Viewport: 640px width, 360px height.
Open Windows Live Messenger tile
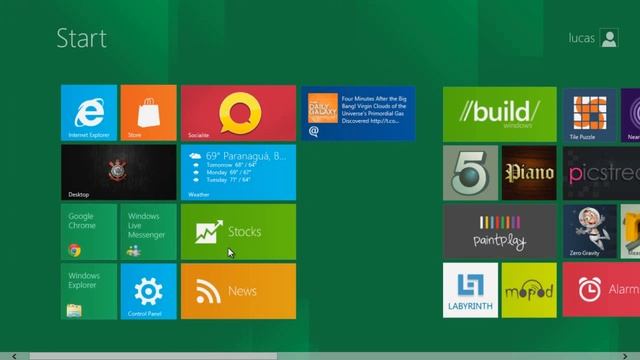[x=149, y=232]
